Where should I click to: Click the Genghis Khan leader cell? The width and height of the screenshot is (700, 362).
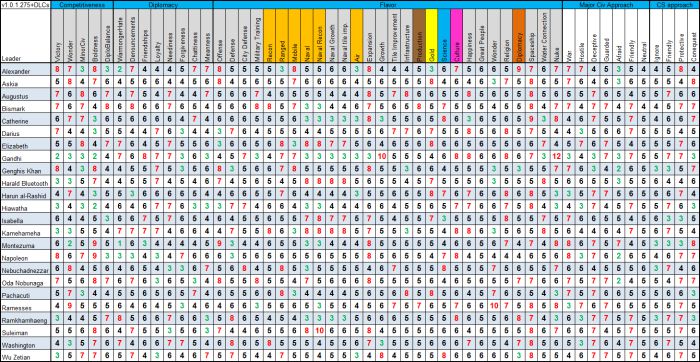25,171
